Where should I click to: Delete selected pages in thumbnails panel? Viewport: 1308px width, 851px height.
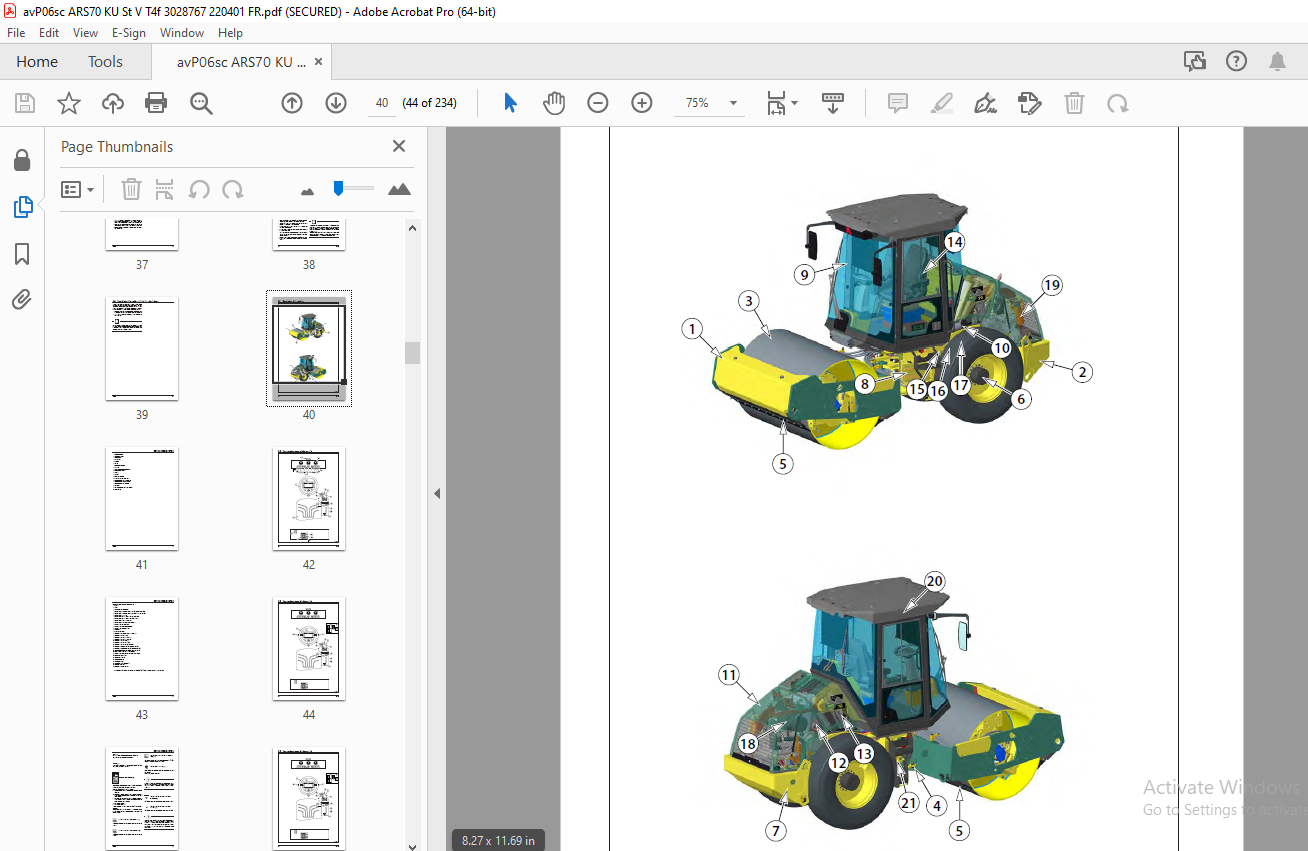[x=131, y=189]
